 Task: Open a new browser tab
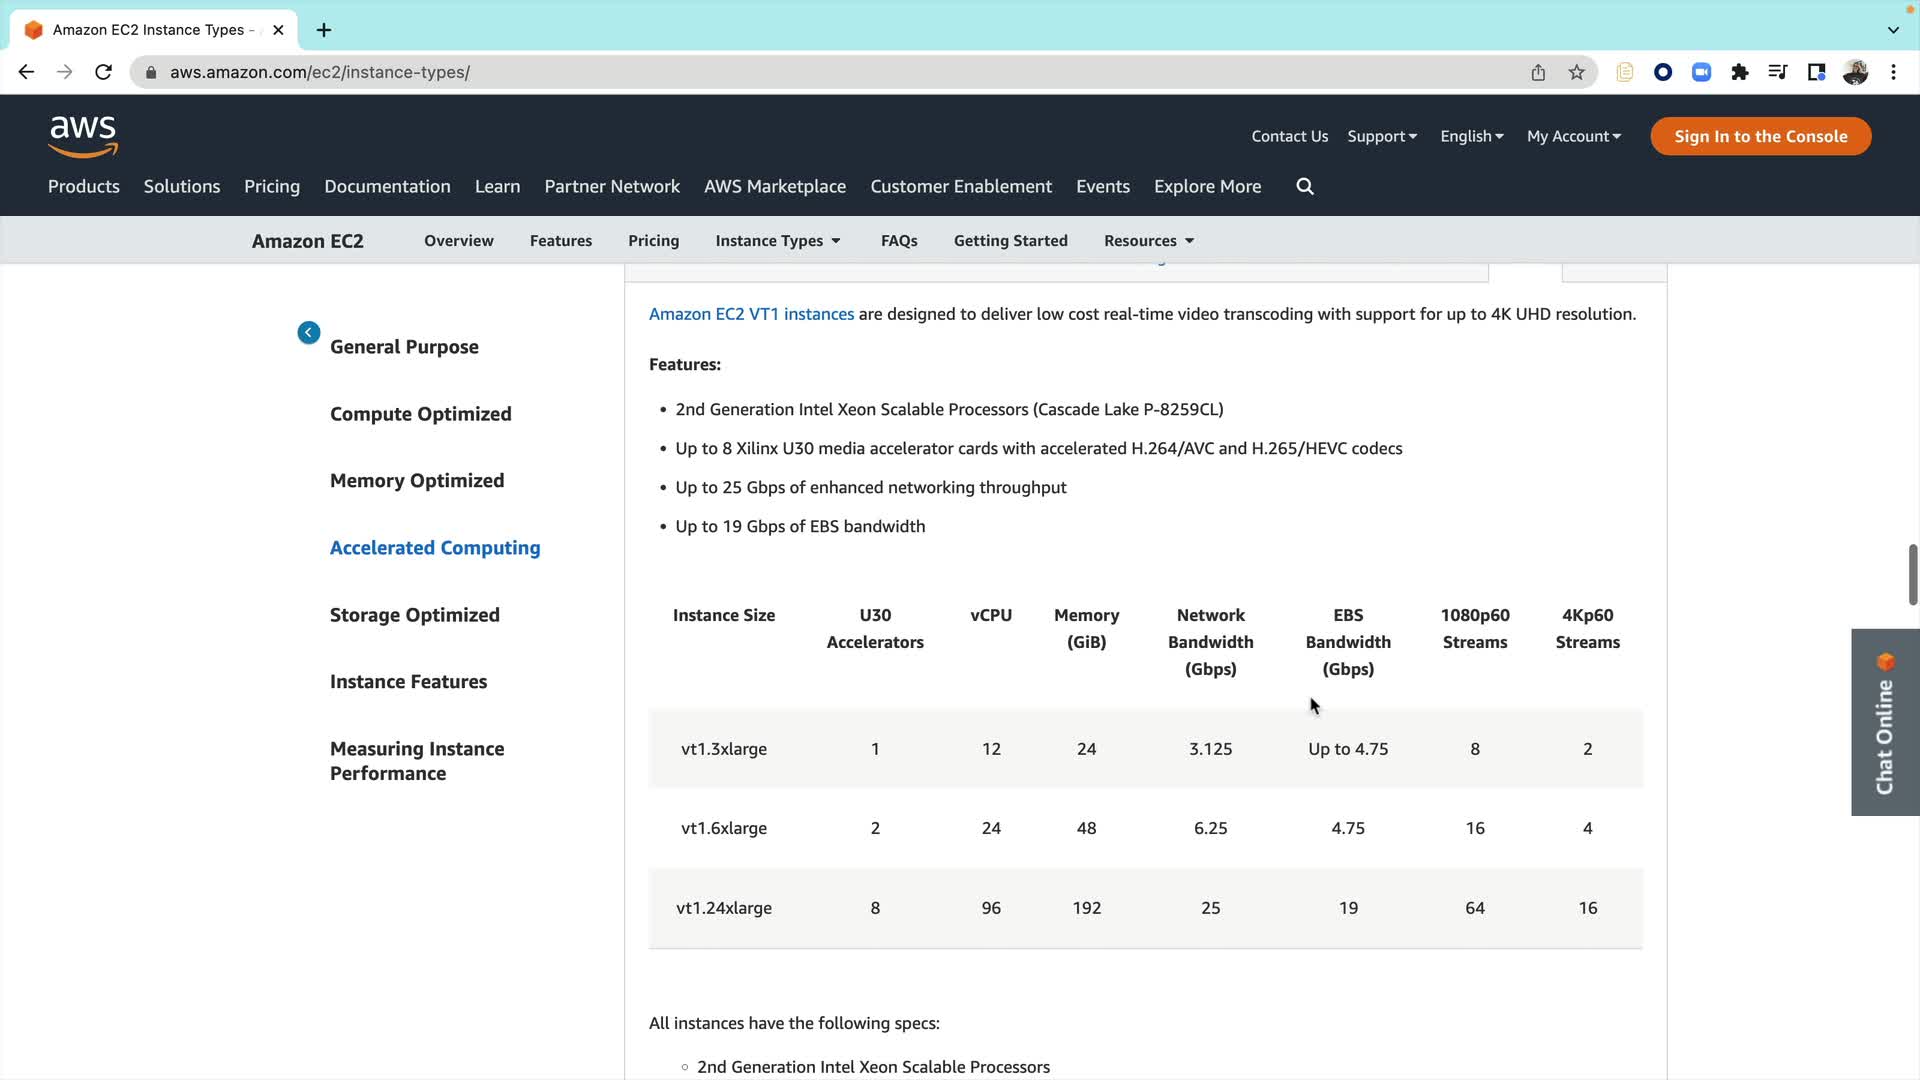[x=324, y=30]
